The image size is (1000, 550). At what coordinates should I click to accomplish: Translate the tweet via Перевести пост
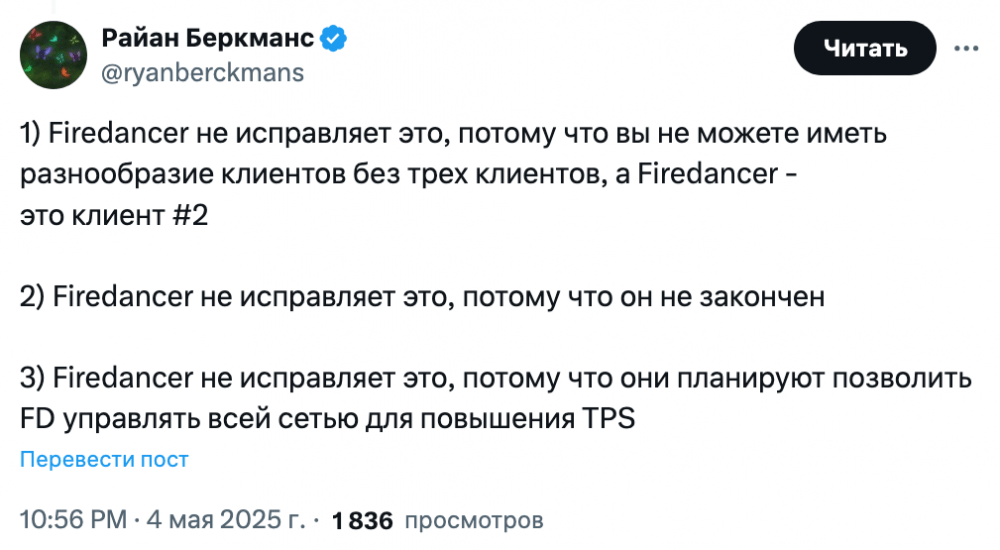click(x=105, y=459)
